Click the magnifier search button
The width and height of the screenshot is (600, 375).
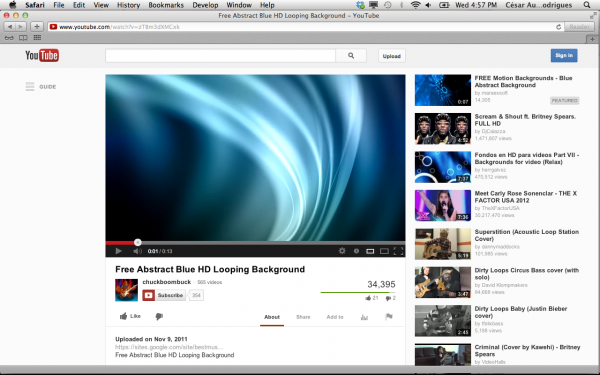[x=351, y=56]
